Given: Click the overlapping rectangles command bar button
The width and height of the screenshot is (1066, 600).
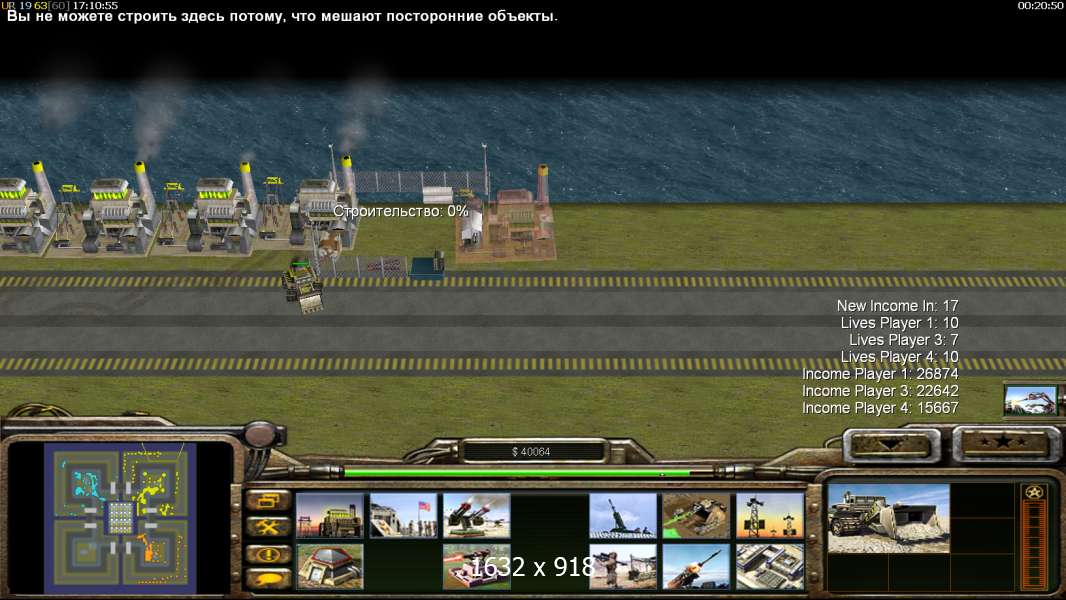Looking at the screenshot, I should click(x=268, y=501).
